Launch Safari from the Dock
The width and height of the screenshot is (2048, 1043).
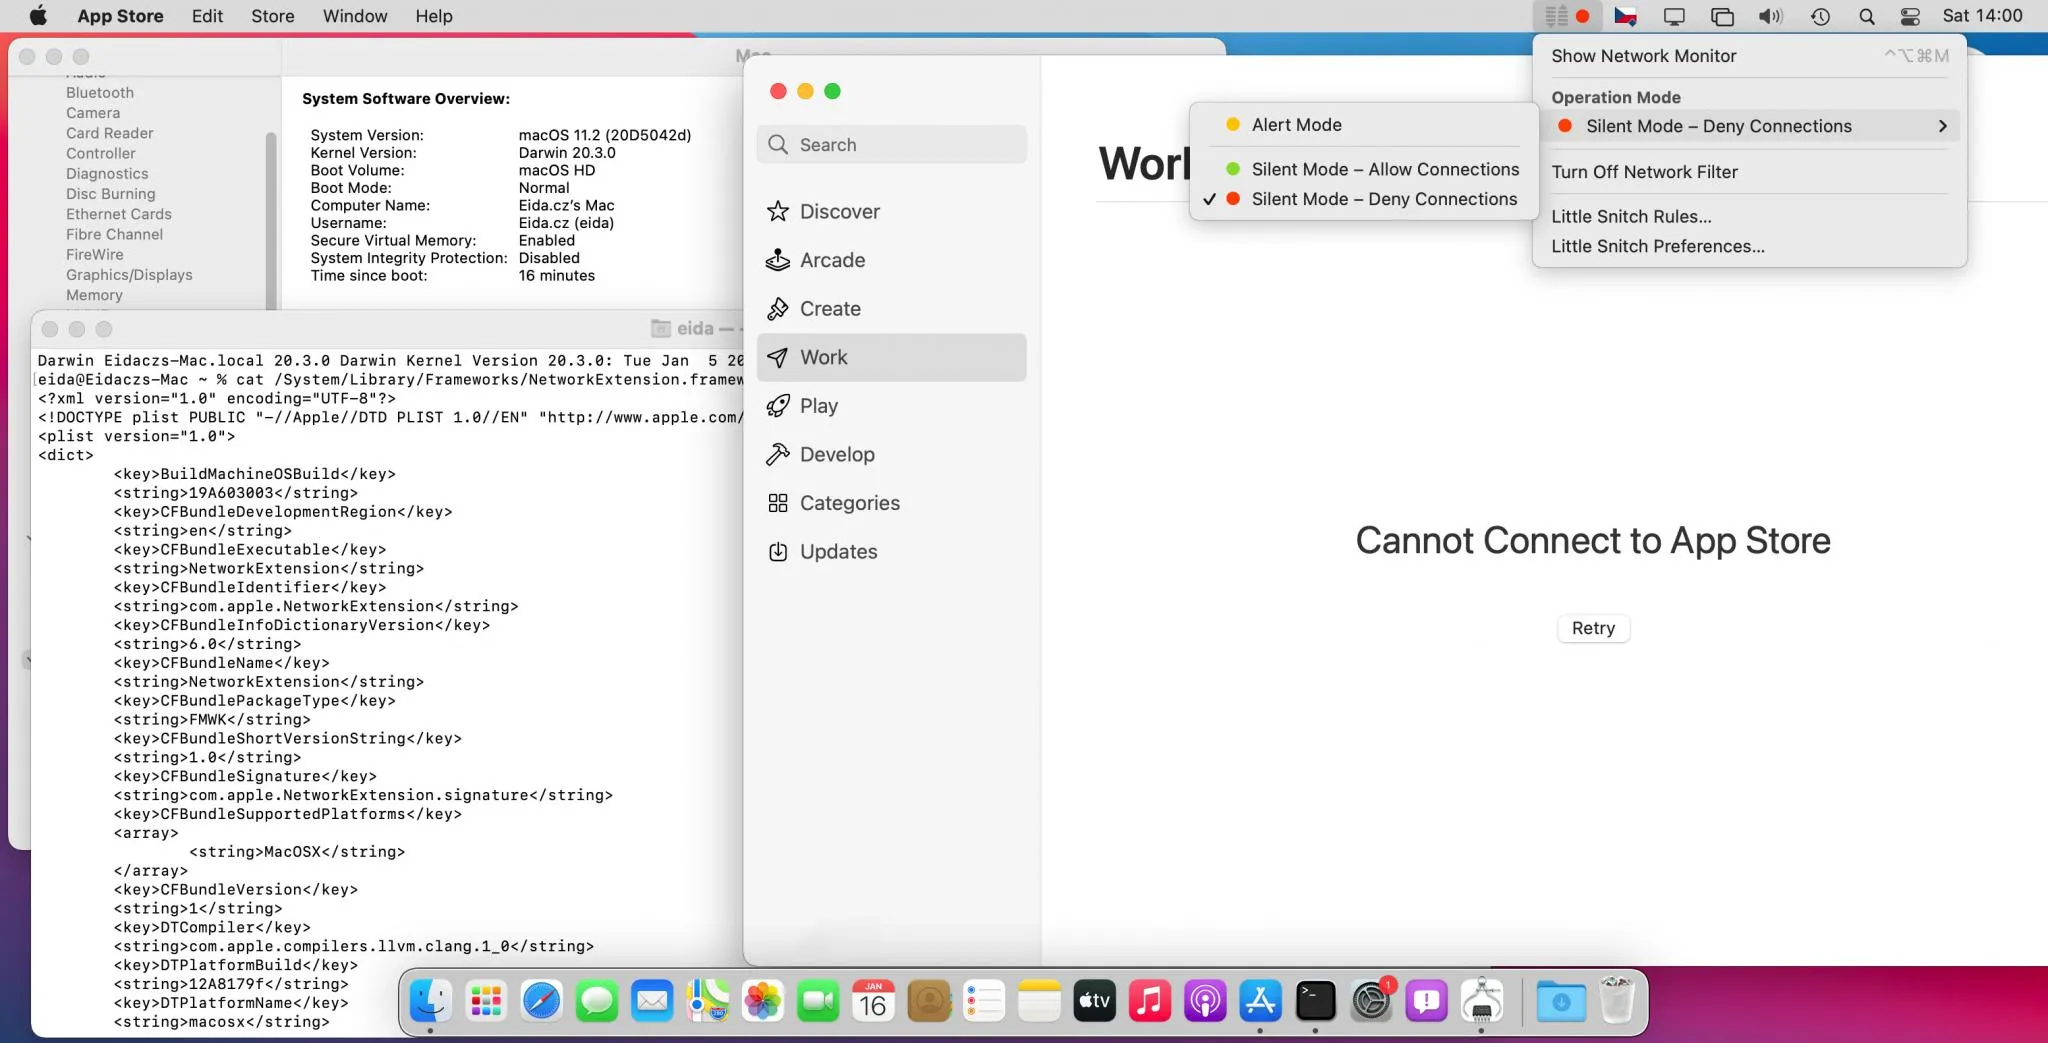[x=541, y=1000]
